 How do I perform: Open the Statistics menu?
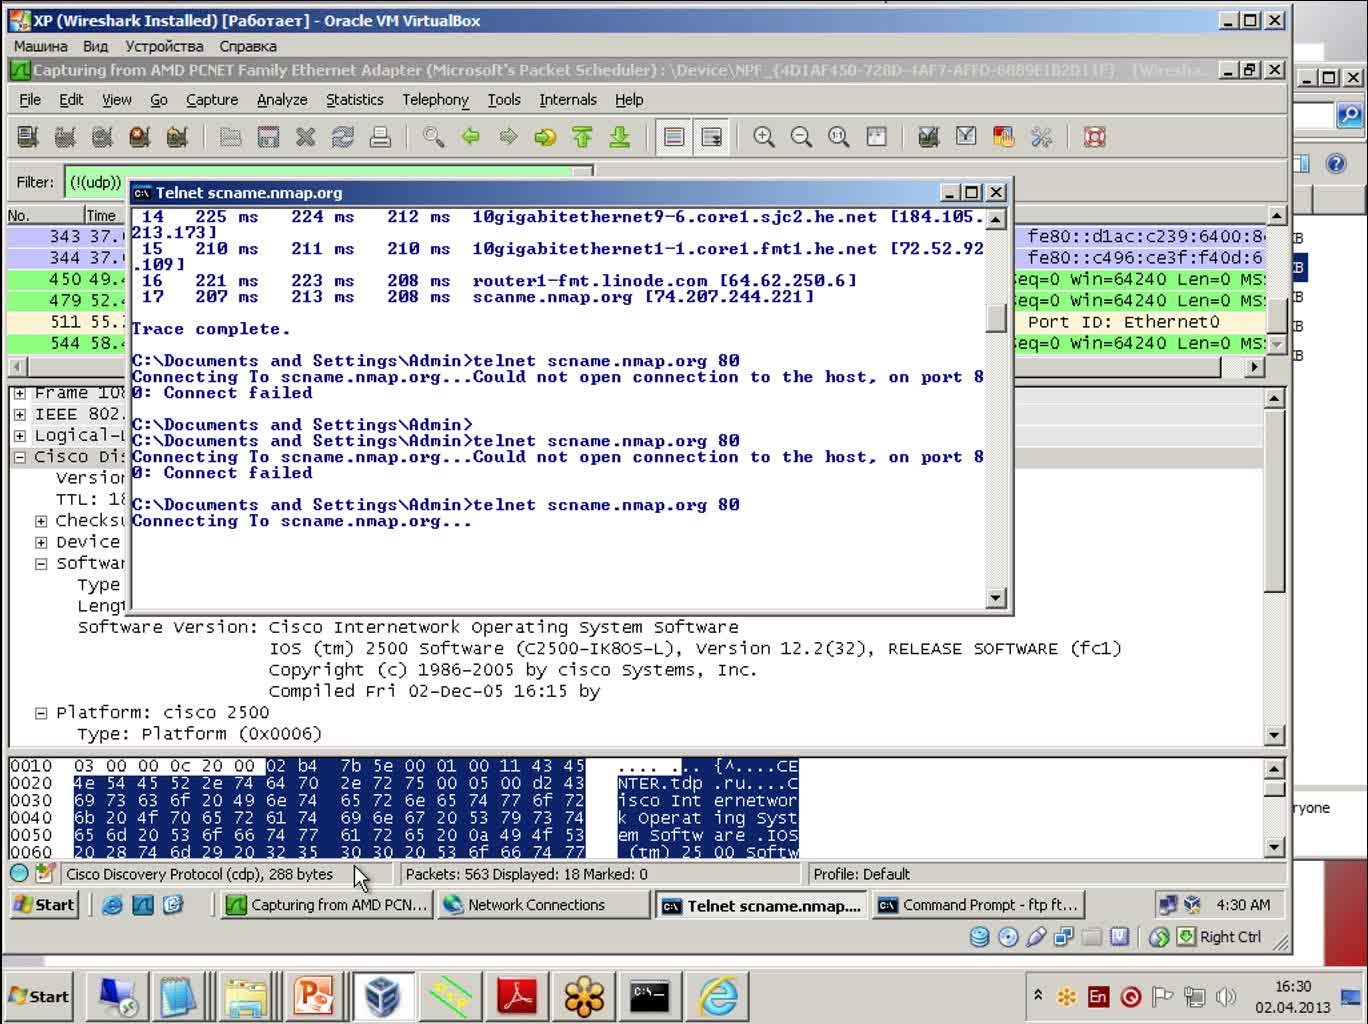point(355,99)
